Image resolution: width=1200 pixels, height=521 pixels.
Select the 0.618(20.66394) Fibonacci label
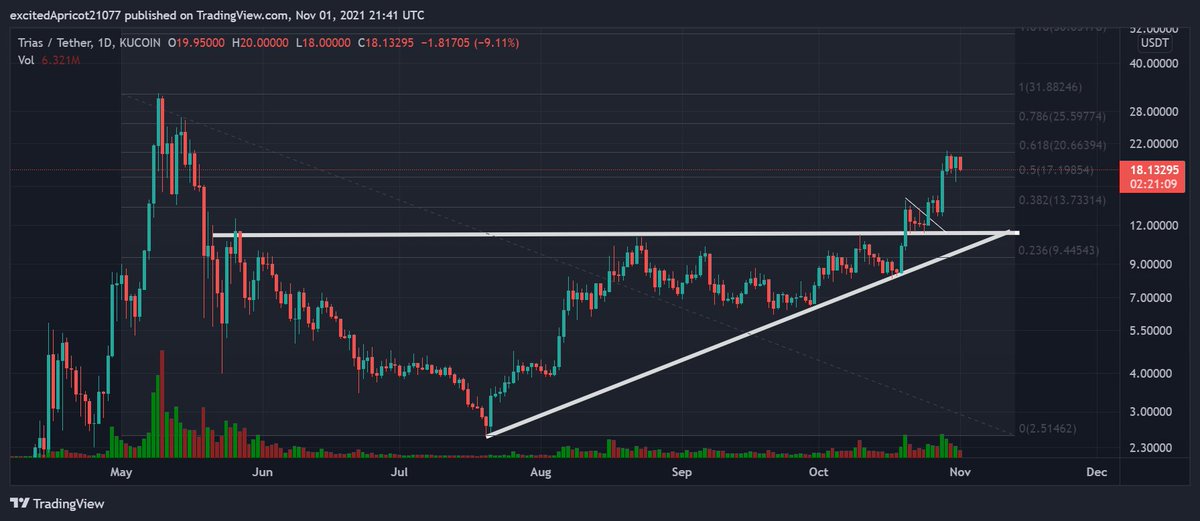[1064, 146]
